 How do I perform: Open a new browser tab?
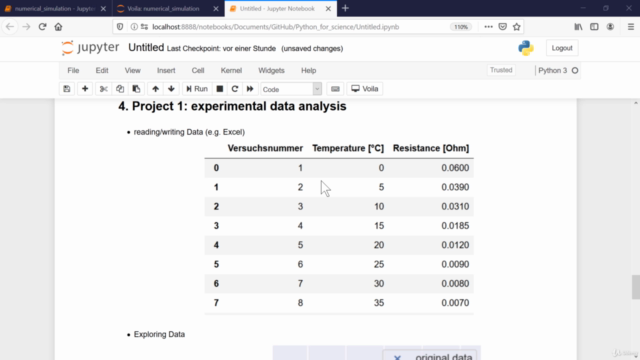[x=345, y=8]
